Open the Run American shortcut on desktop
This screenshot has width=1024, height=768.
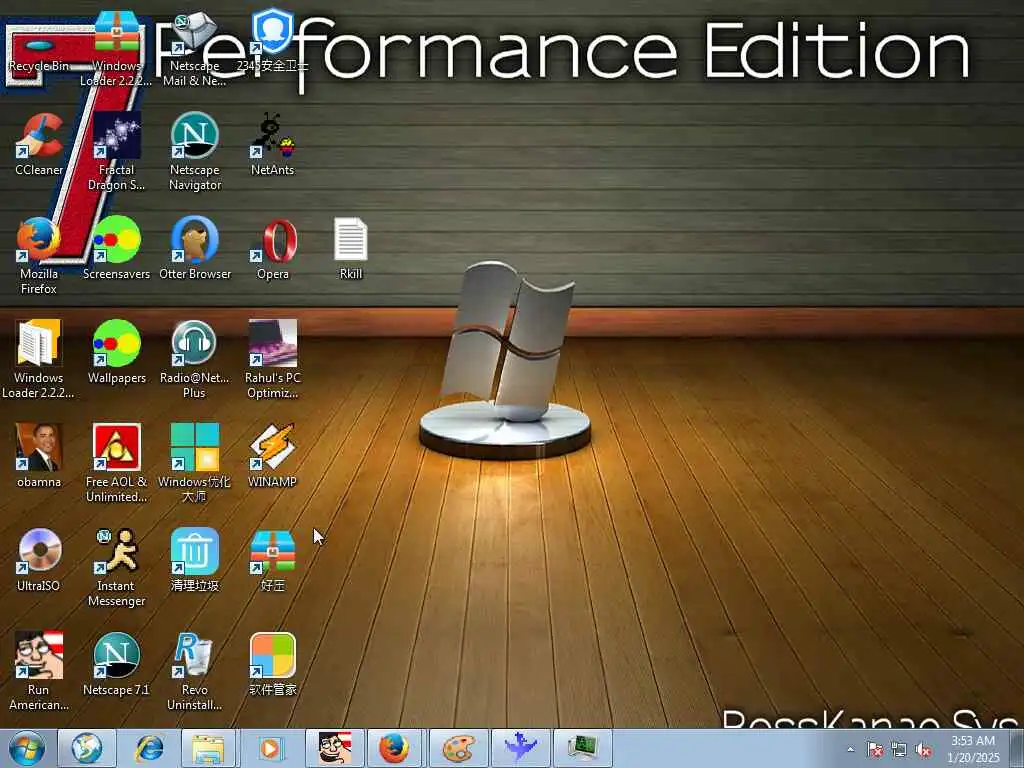[x=39, y=671]
